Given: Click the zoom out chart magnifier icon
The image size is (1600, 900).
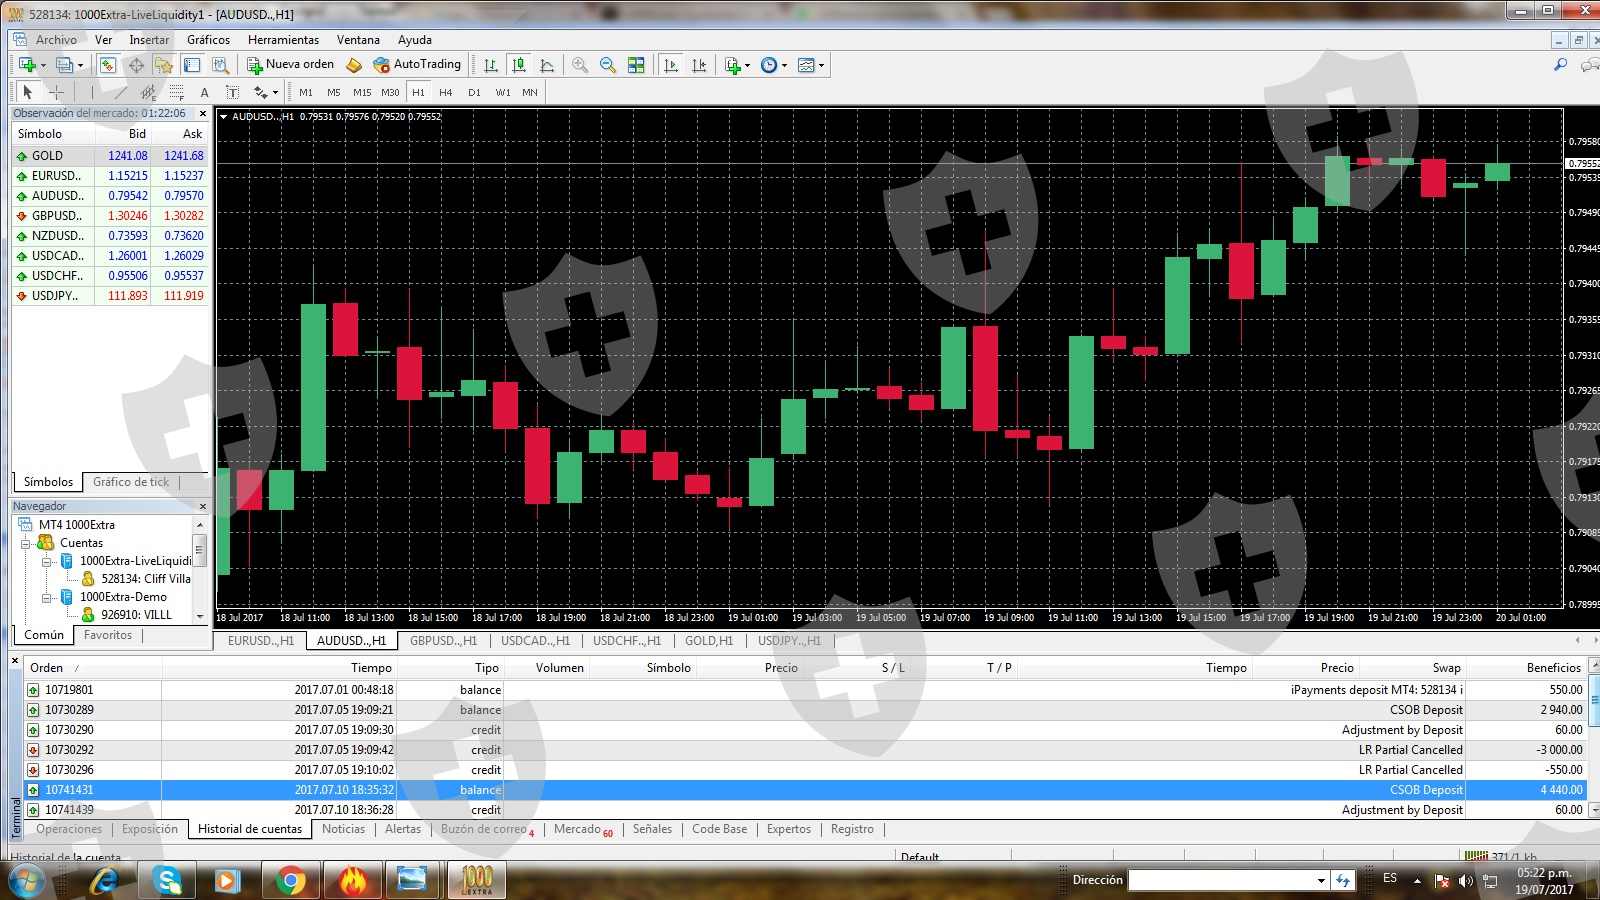Looking at the screenshot, I should coord(607,65).
